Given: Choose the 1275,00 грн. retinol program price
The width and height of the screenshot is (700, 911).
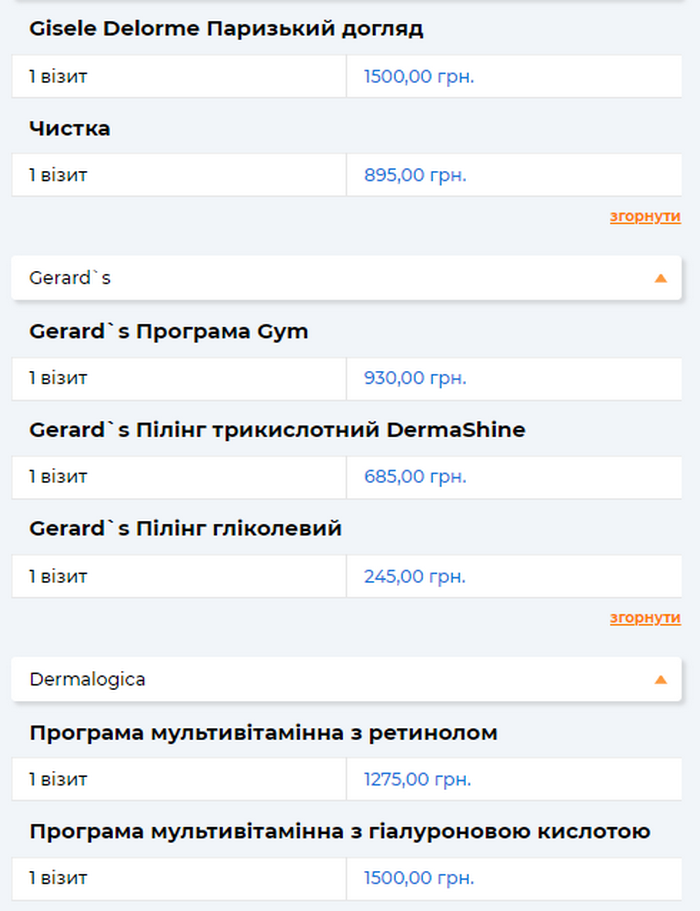Looking at the screenshot, I should 417,779.
